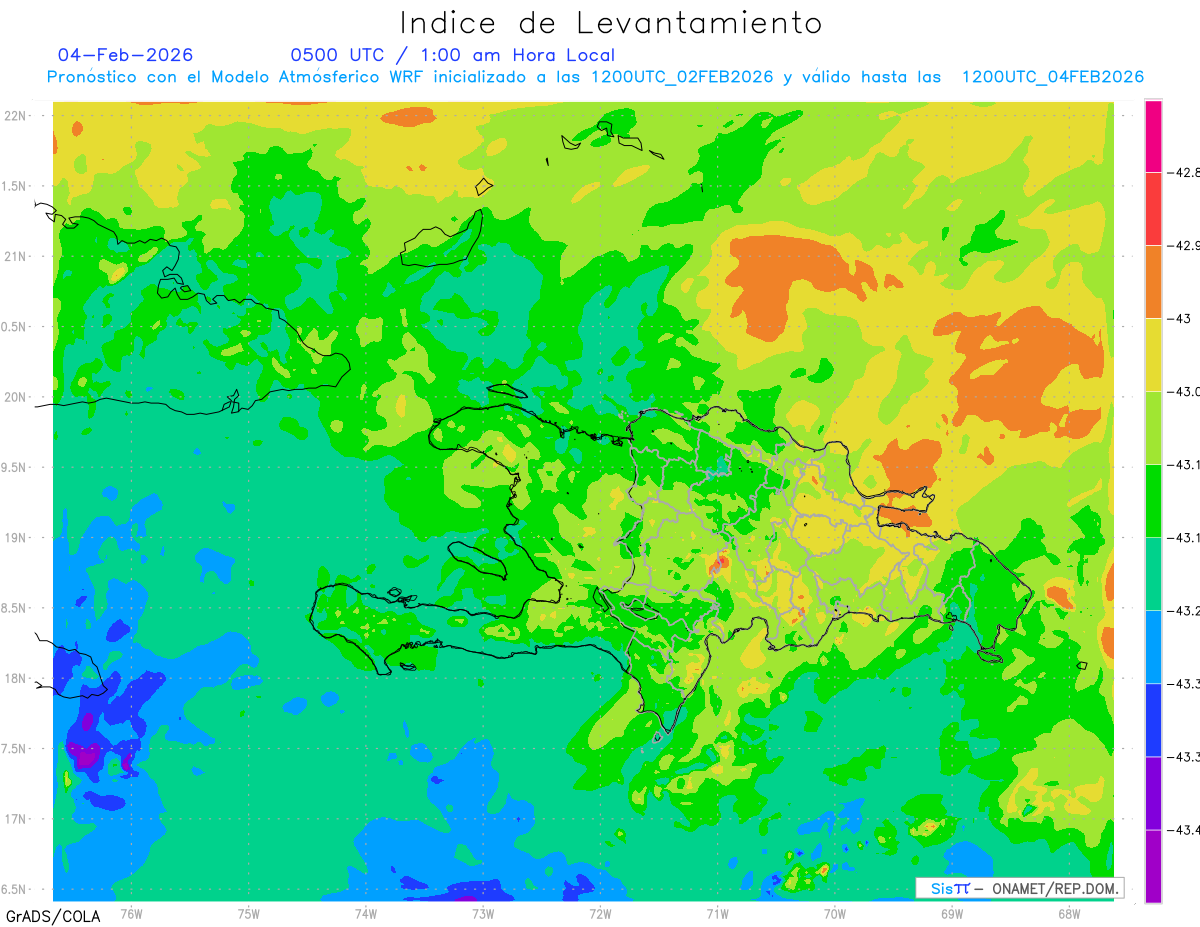Click the title 'Indice de Levantamiento'
This screenshot has width=1200, height=927.
click(611, 23)
